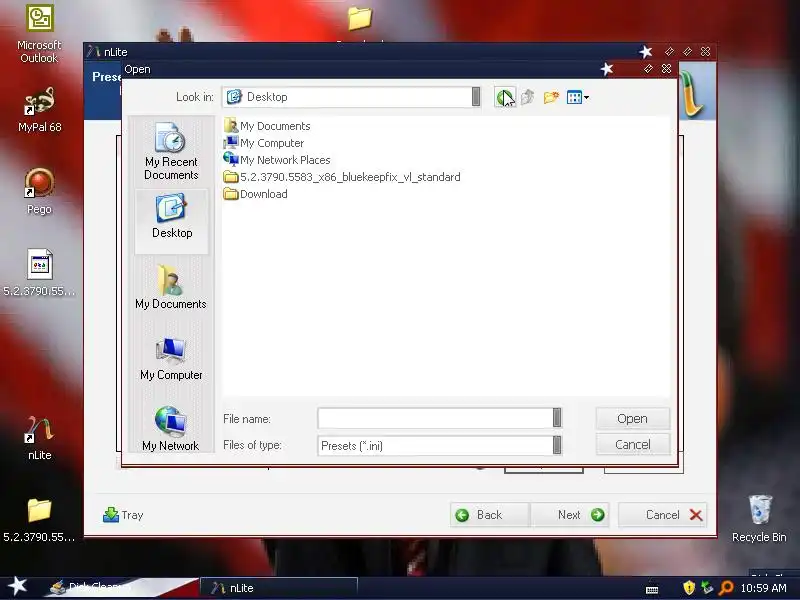800x600 pixels.
Task: Select My Computer in the file list
Action: 264,143
